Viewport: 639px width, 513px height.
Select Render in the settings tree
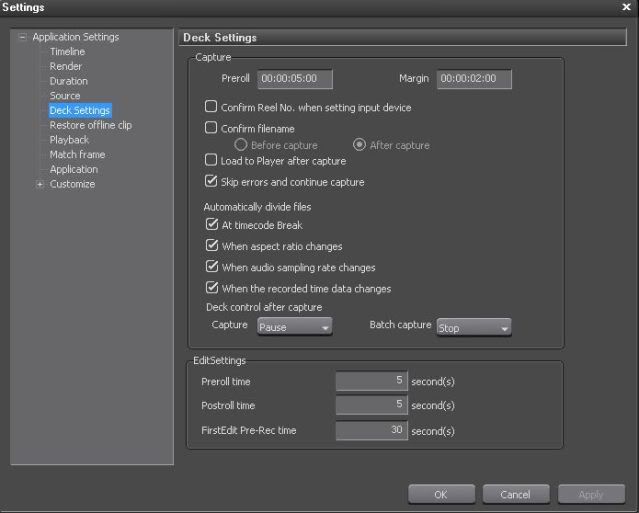66,66
